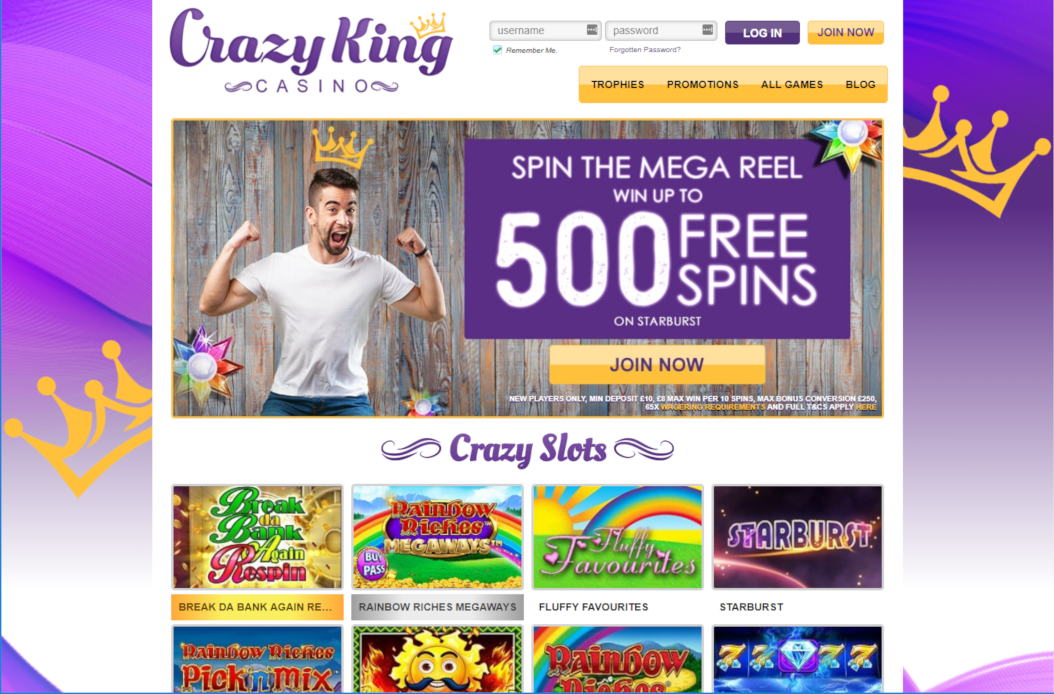Open the Starburst game thumbnail
This screenshot has height=694, width=1054.
797,537
